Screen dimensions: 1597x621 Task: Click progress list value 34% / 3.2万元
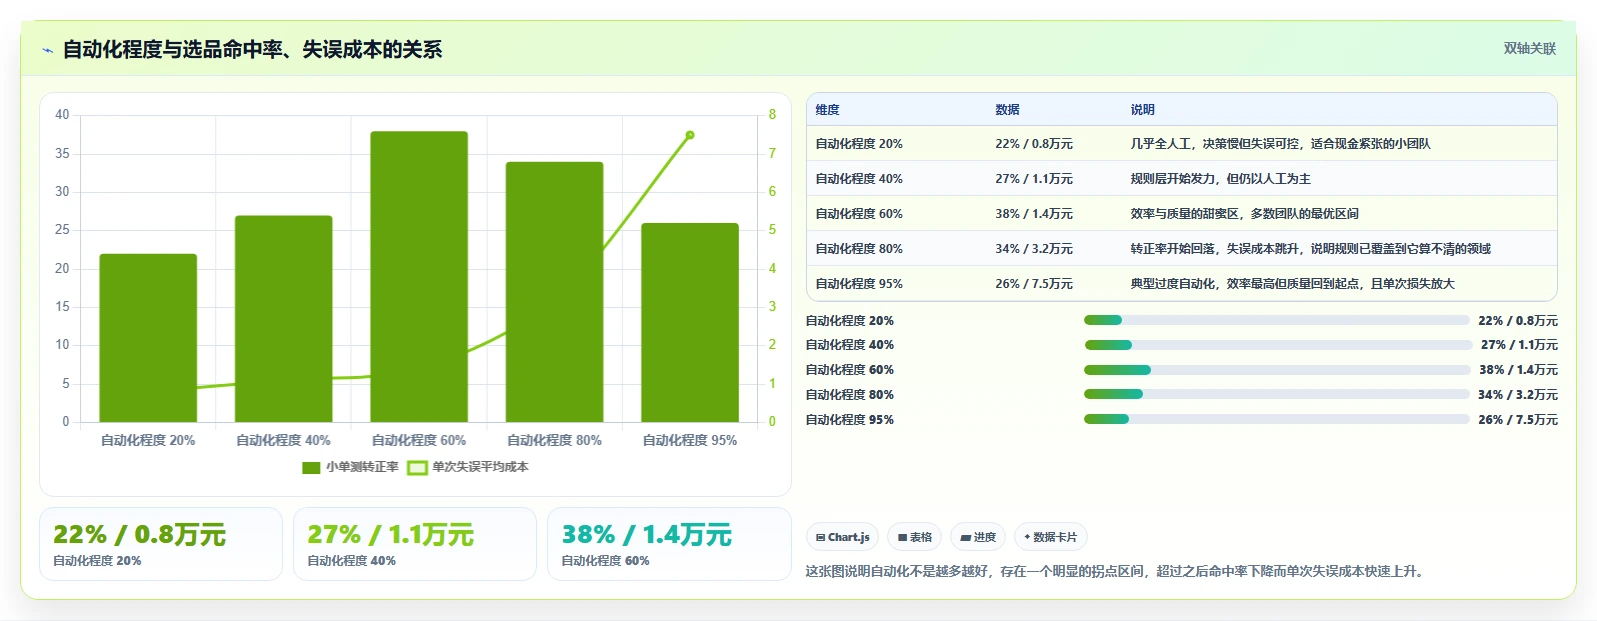1518,395
